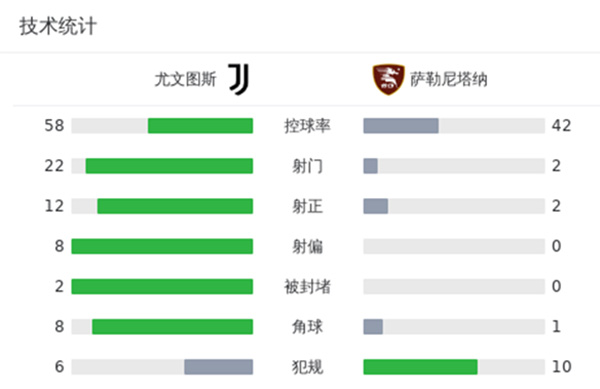Click the Juventus team logo
Image resolution: width=600 pixels, height=389 pixels.
[239, 79]
